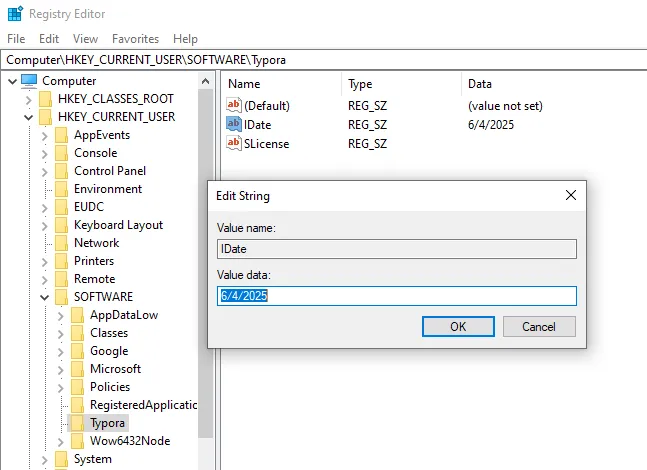Click the AppEvents folder icon
The image size is (647, 470).
(61, 135)
